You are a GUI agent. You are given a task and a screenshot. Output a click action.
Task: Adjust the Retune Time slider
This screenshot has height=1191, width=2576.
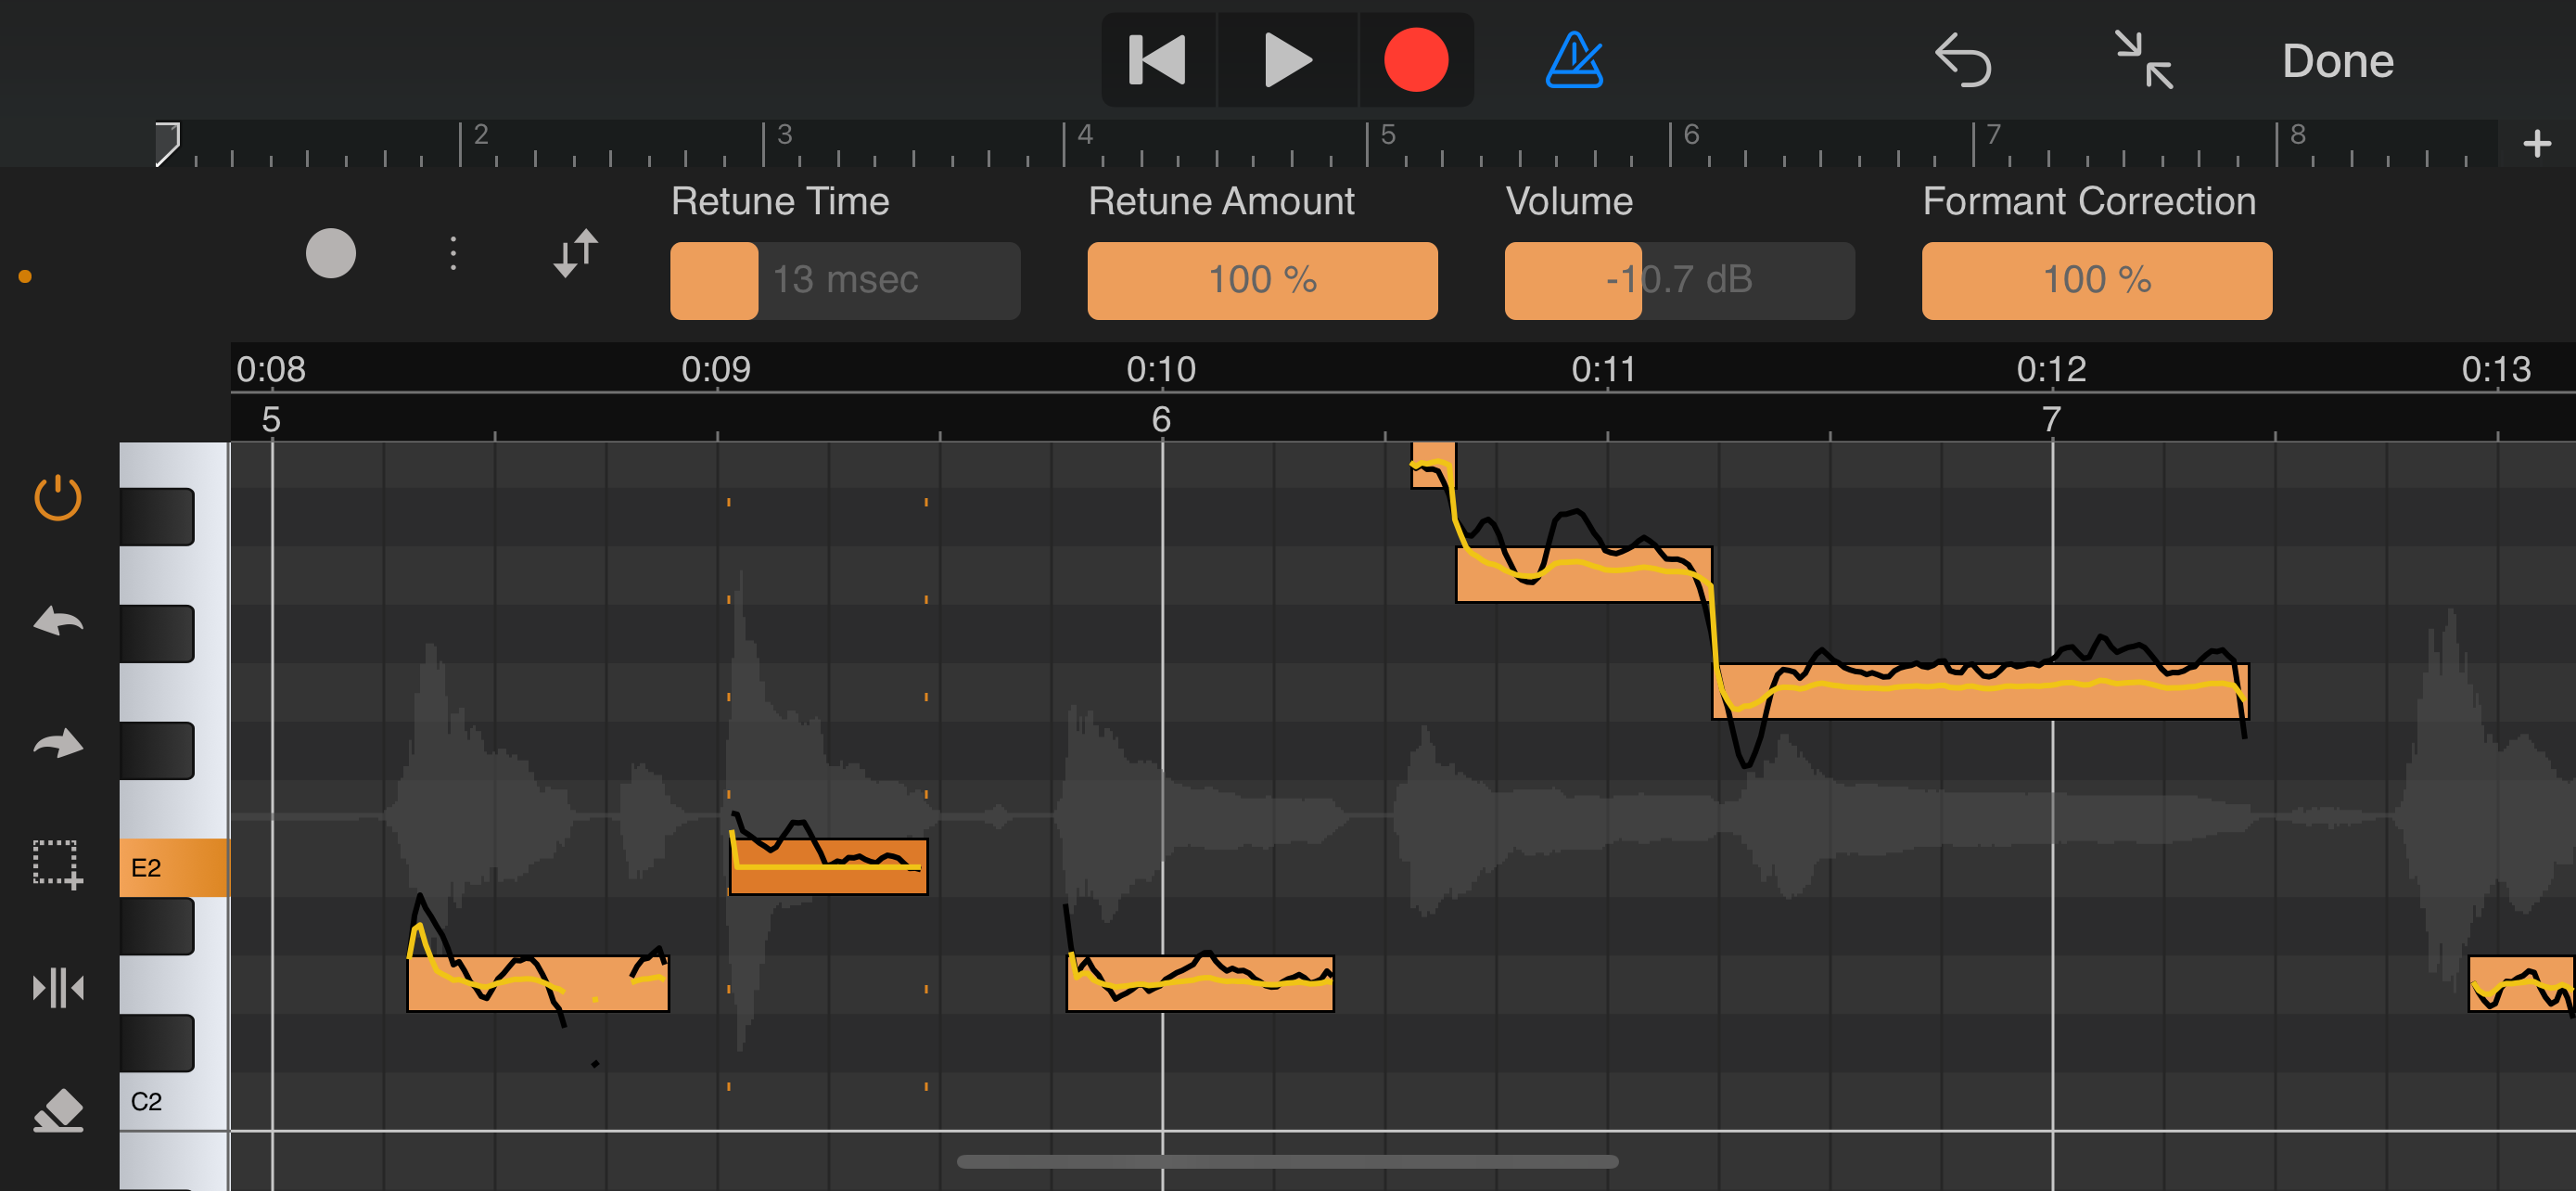[x=845, y=280]
